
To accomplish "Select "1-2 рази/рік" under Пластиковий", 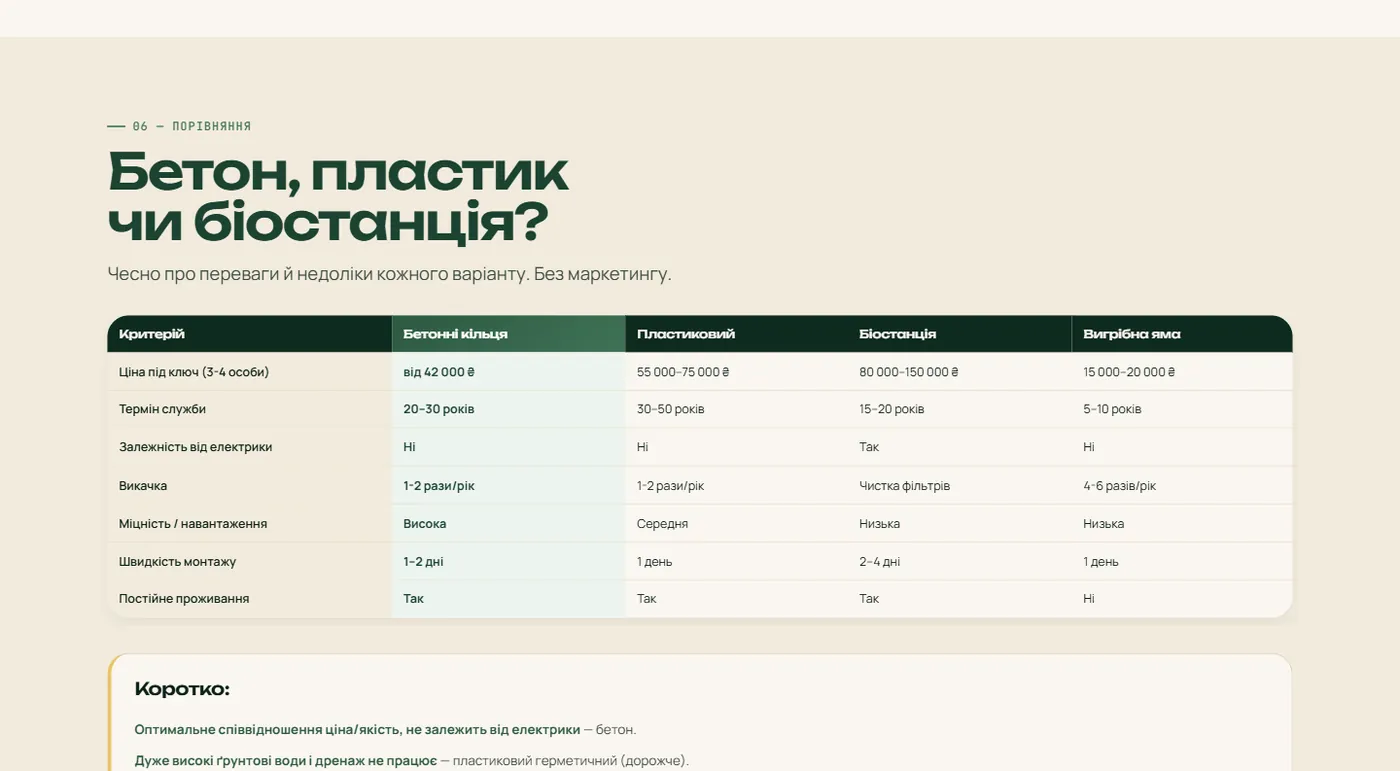I will [671, 486].
